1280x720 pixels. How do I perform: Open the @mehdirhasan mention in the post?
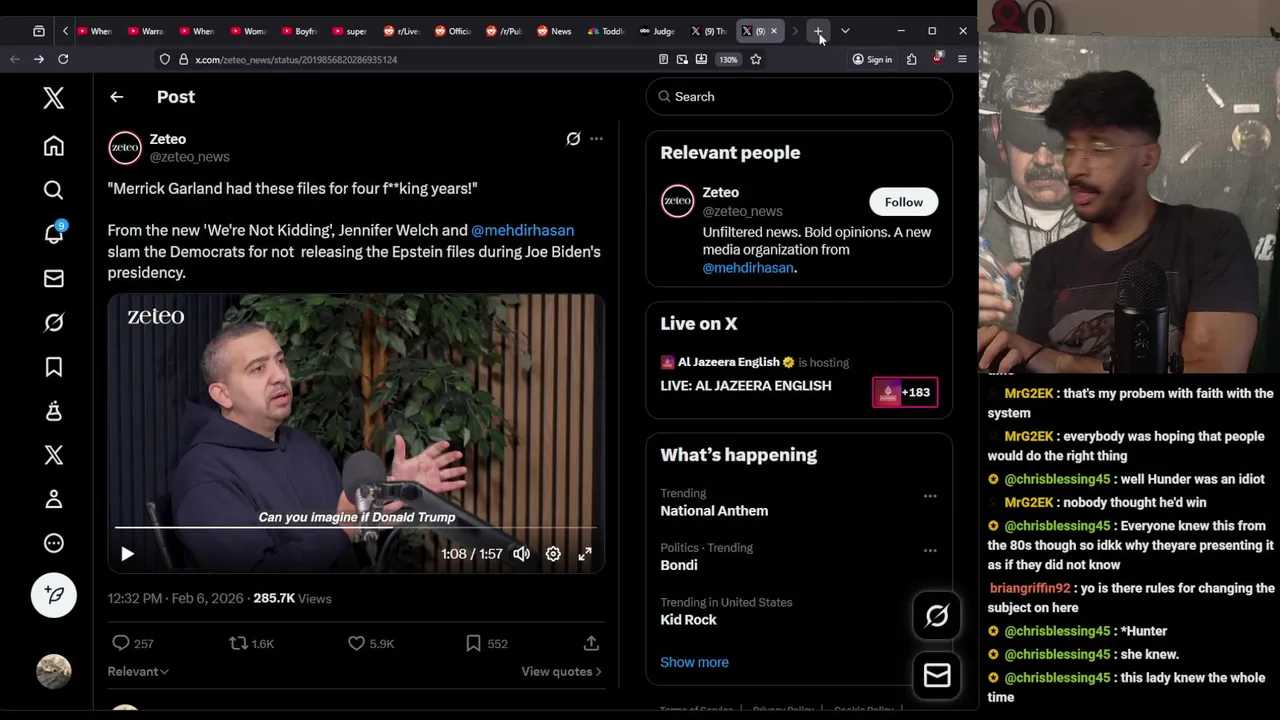point(522,230)
